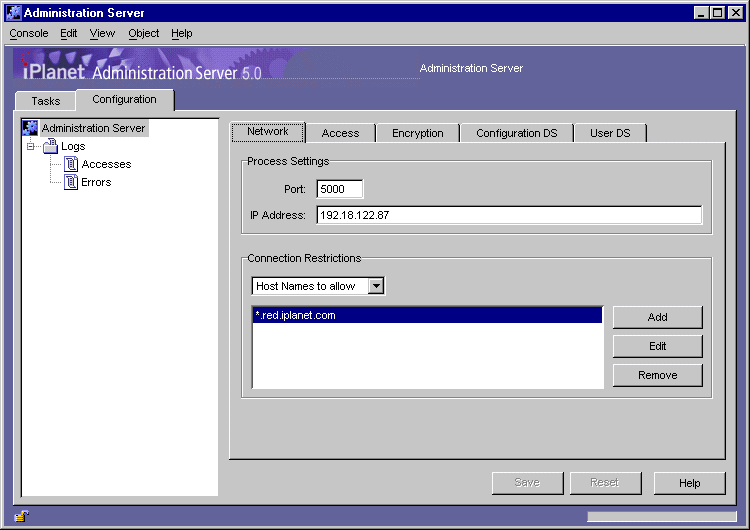The width and height of the screenshot is (750, 530).
Task: Open the Help menu
Action: pyautogui.click(x=182, y=33)
